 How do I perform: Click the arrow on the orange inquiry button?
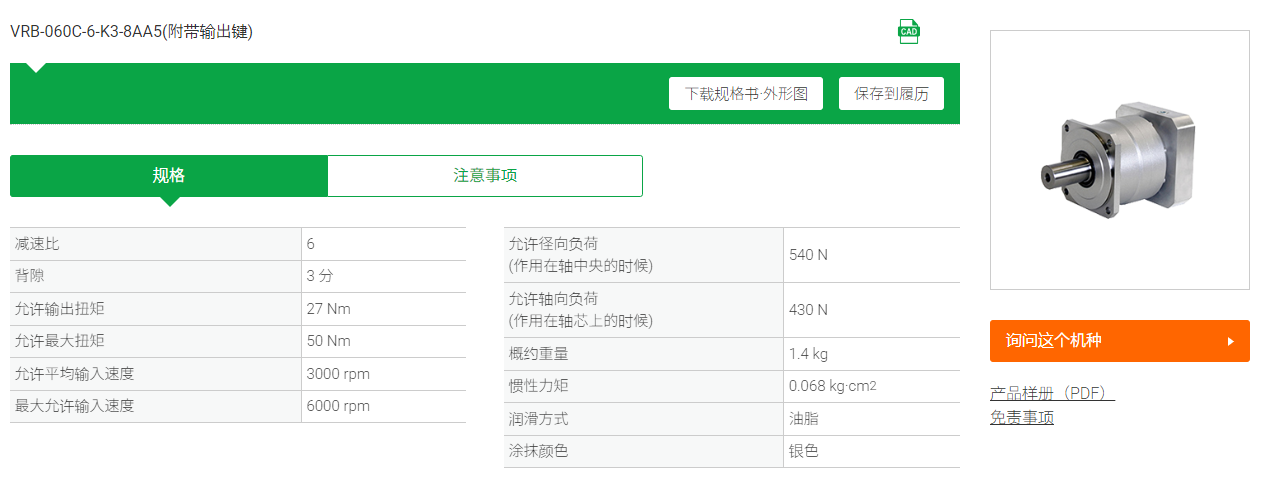pyautogui.click(x=1231, y=341)
